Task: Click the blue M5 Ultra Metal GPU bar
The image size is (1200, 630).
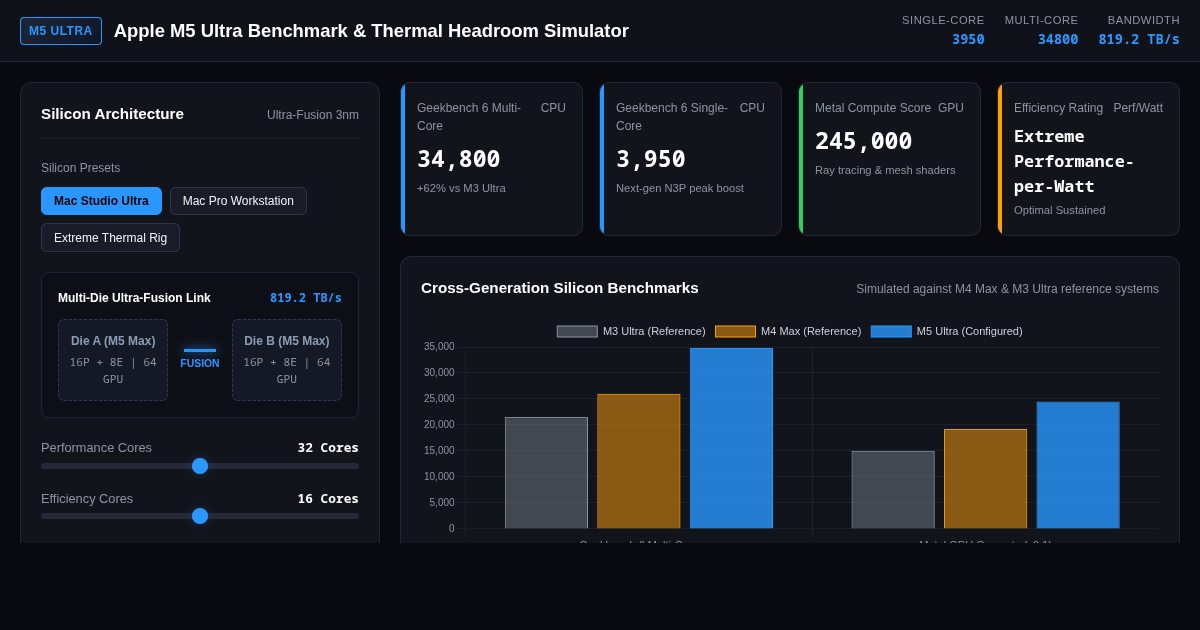Action: [x=1078, y=465]
